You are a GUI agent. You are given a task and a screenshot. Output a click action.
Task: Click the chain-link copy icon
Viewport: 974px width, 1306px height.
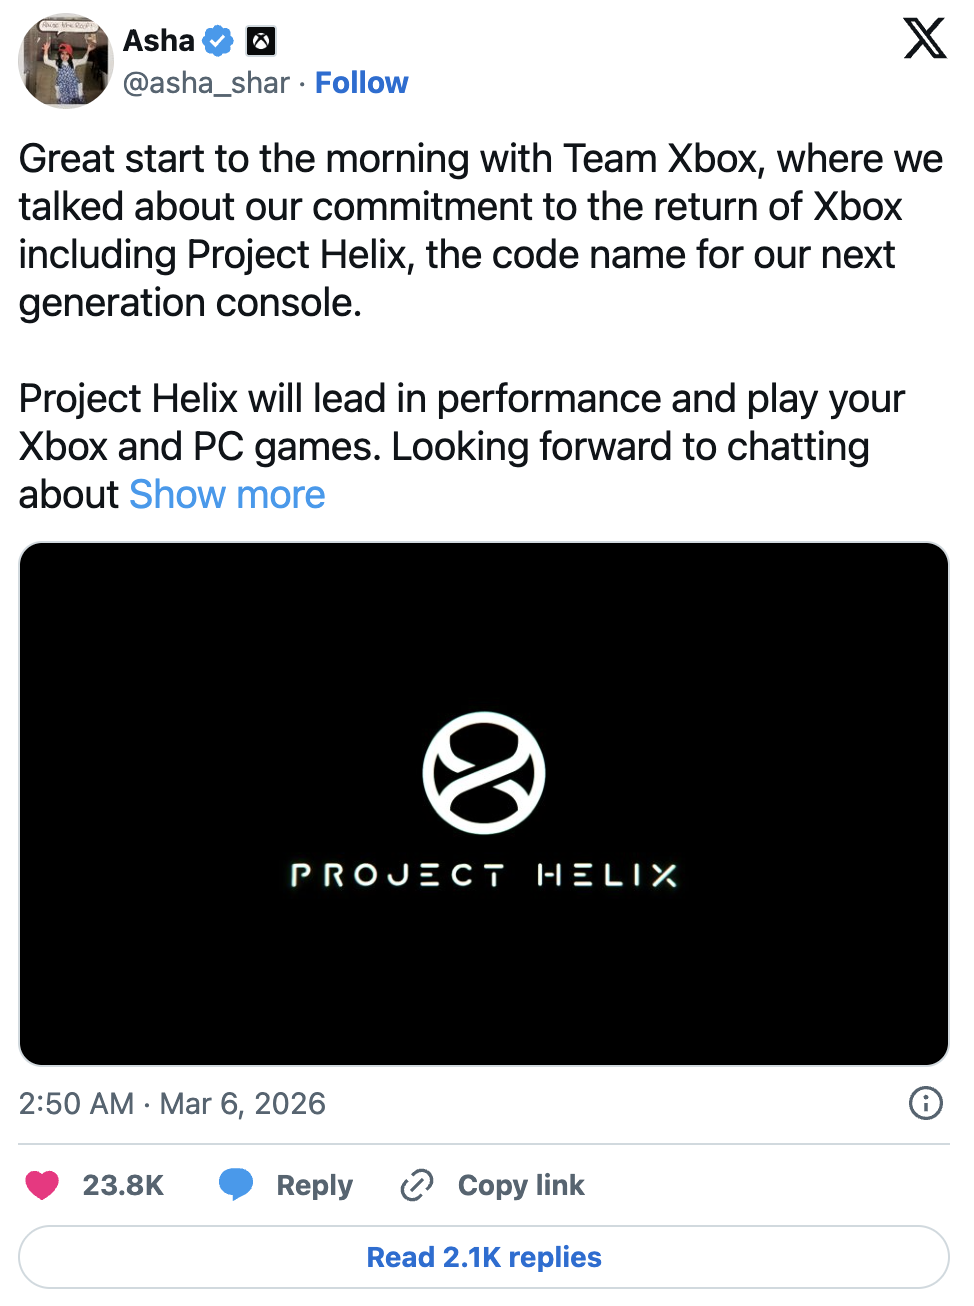coord(416,1185)
